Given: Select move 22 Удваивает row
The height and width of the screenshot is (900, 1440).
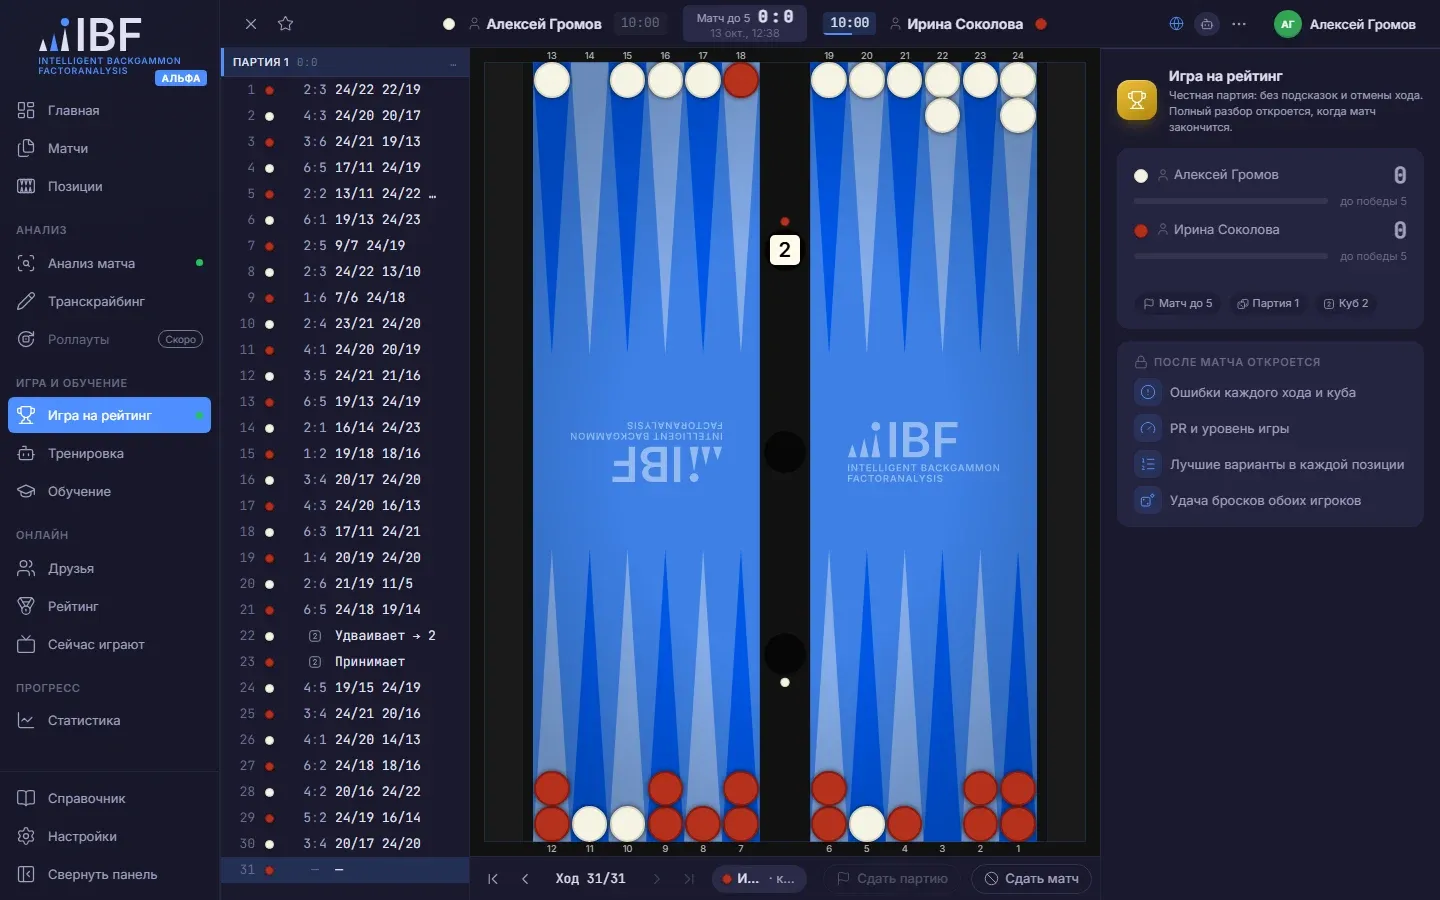Looking at the screenshot, I should click(345, 635).
